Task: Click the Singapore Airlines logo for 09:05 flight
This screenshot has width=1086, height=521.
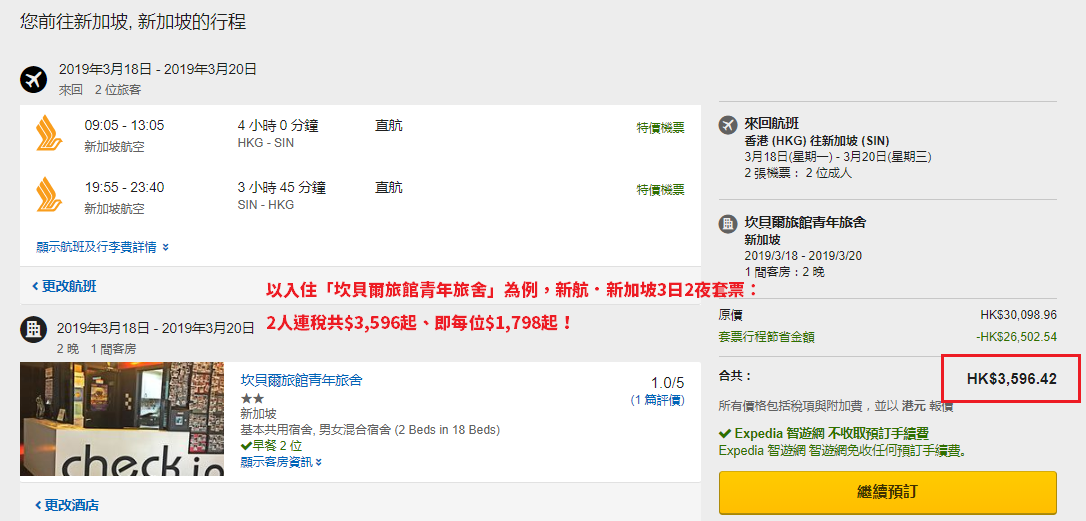Action: point(49,134)
